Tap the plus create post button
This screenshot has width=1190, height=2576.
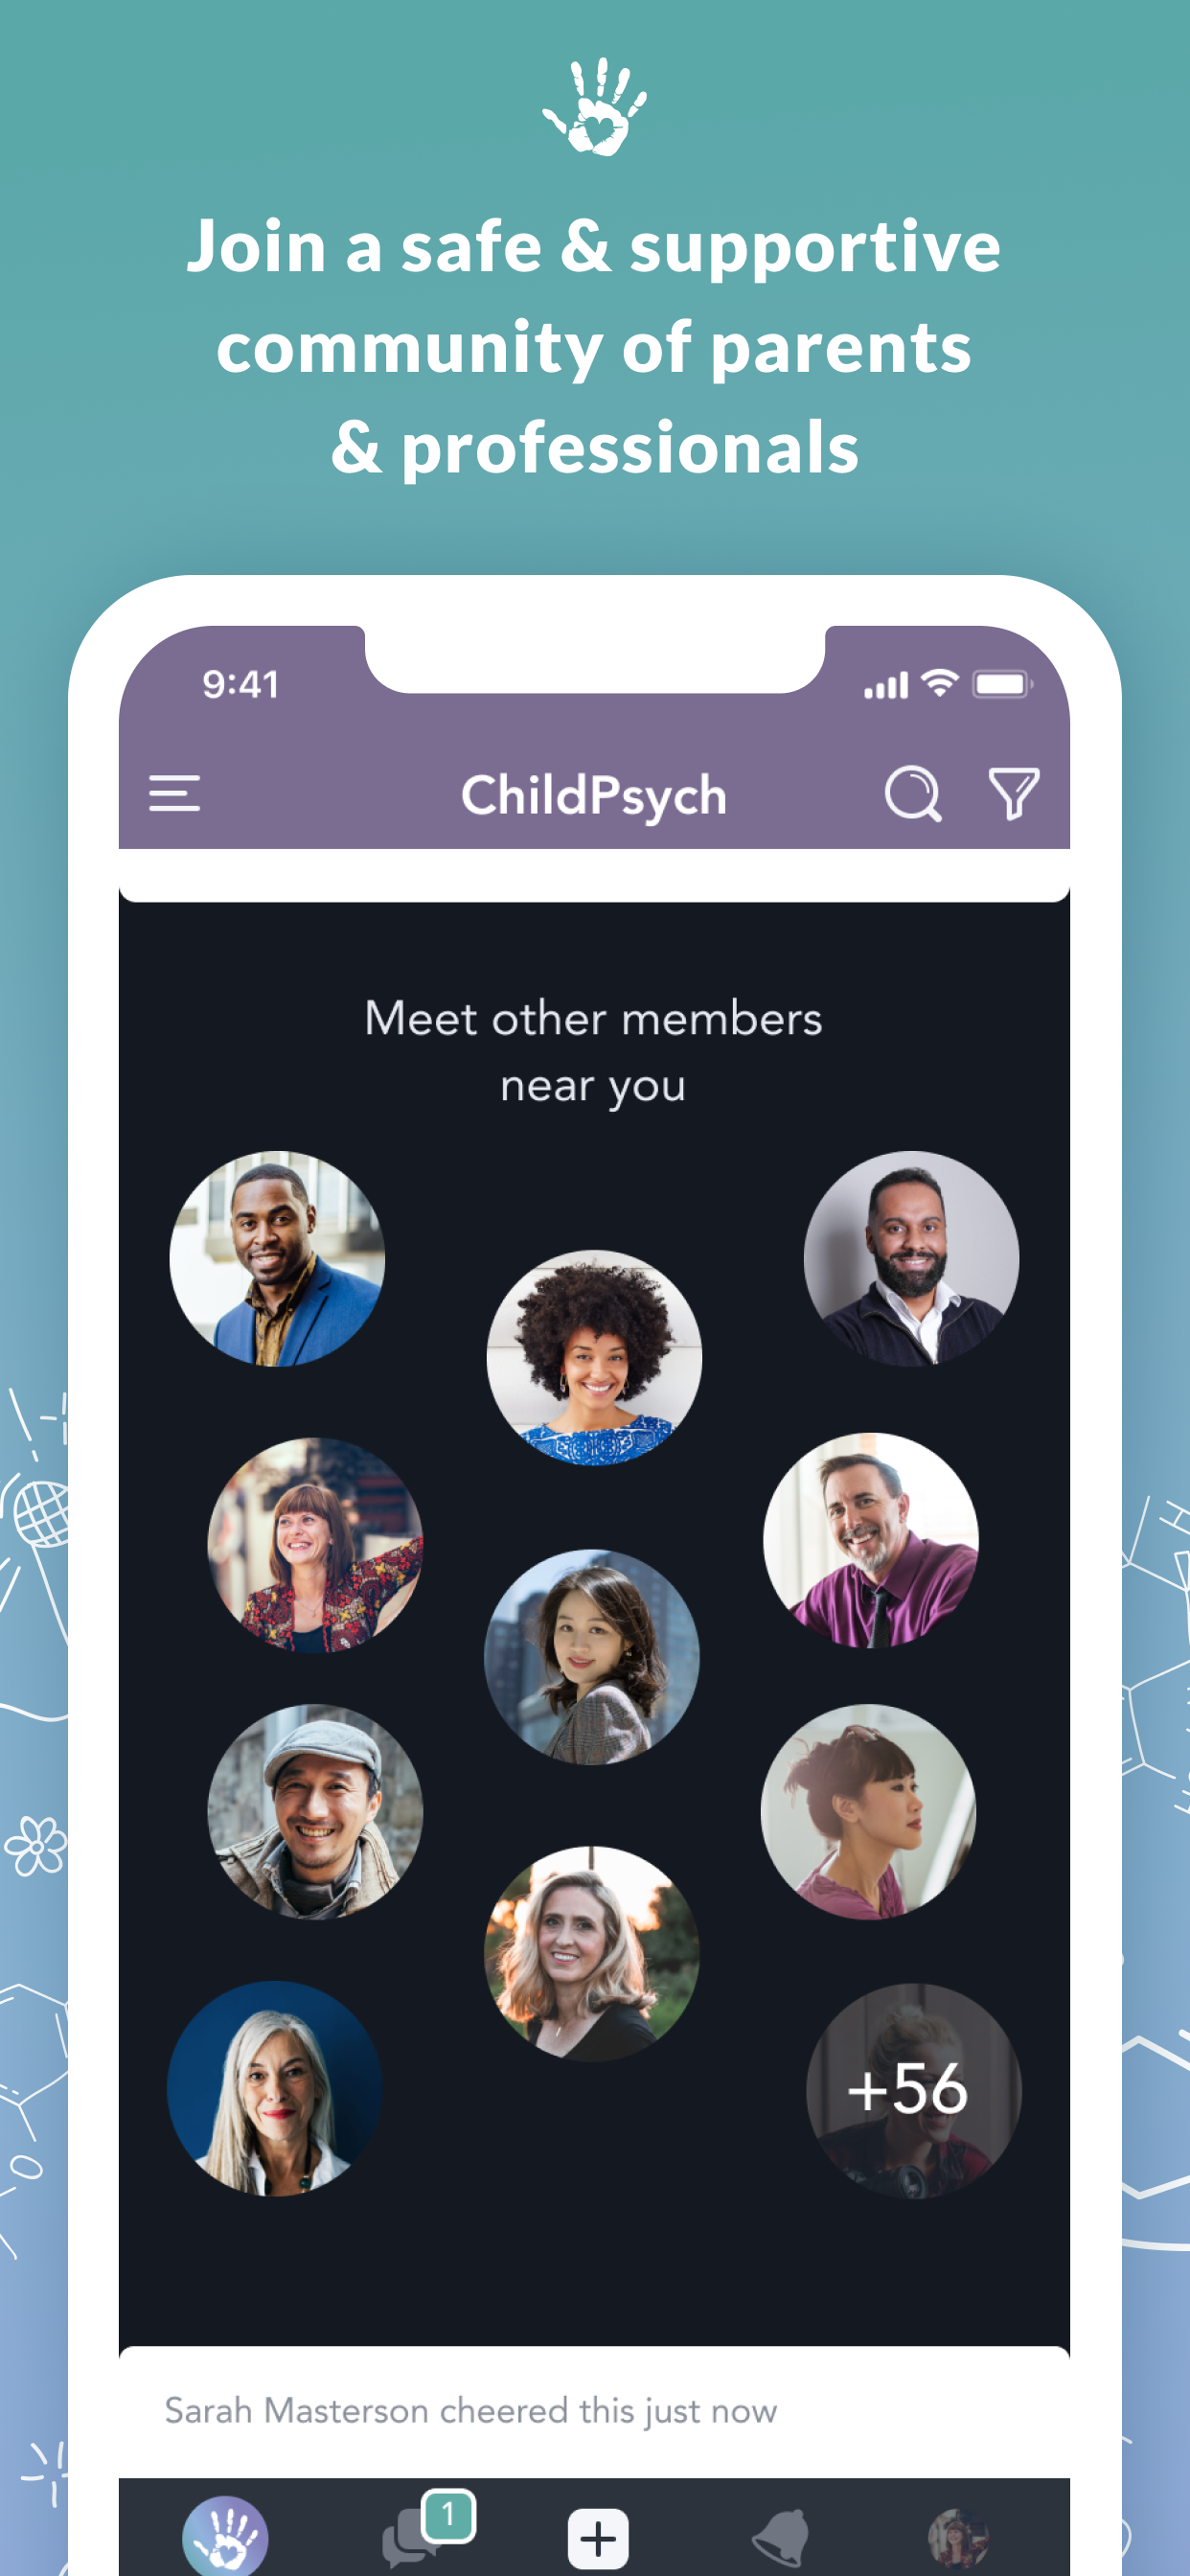click(598, 2538)
